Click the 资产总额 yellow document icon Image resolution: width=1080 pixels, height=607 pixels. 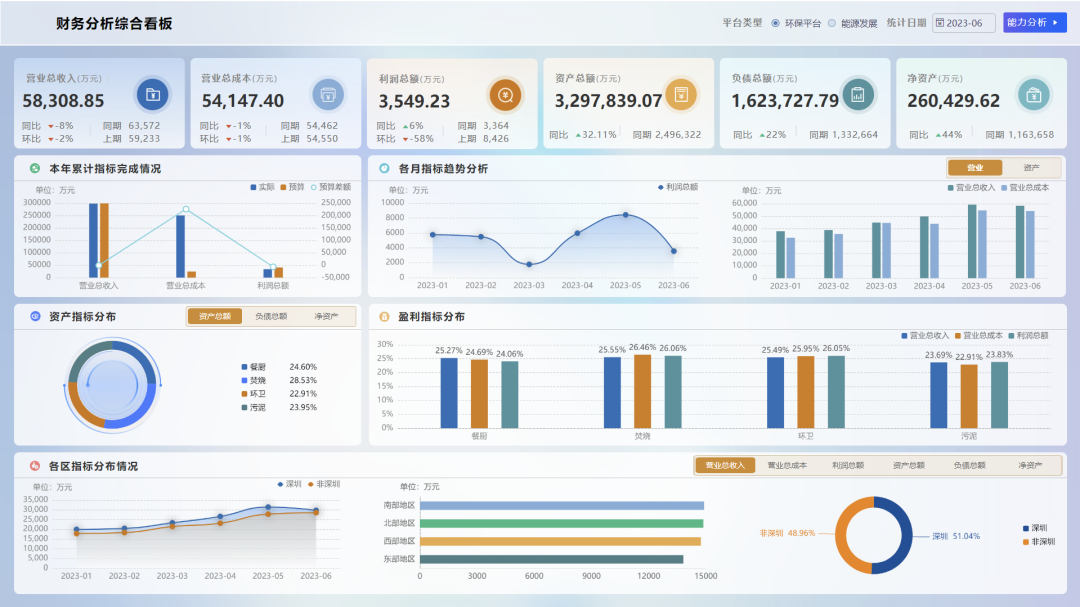681,94
